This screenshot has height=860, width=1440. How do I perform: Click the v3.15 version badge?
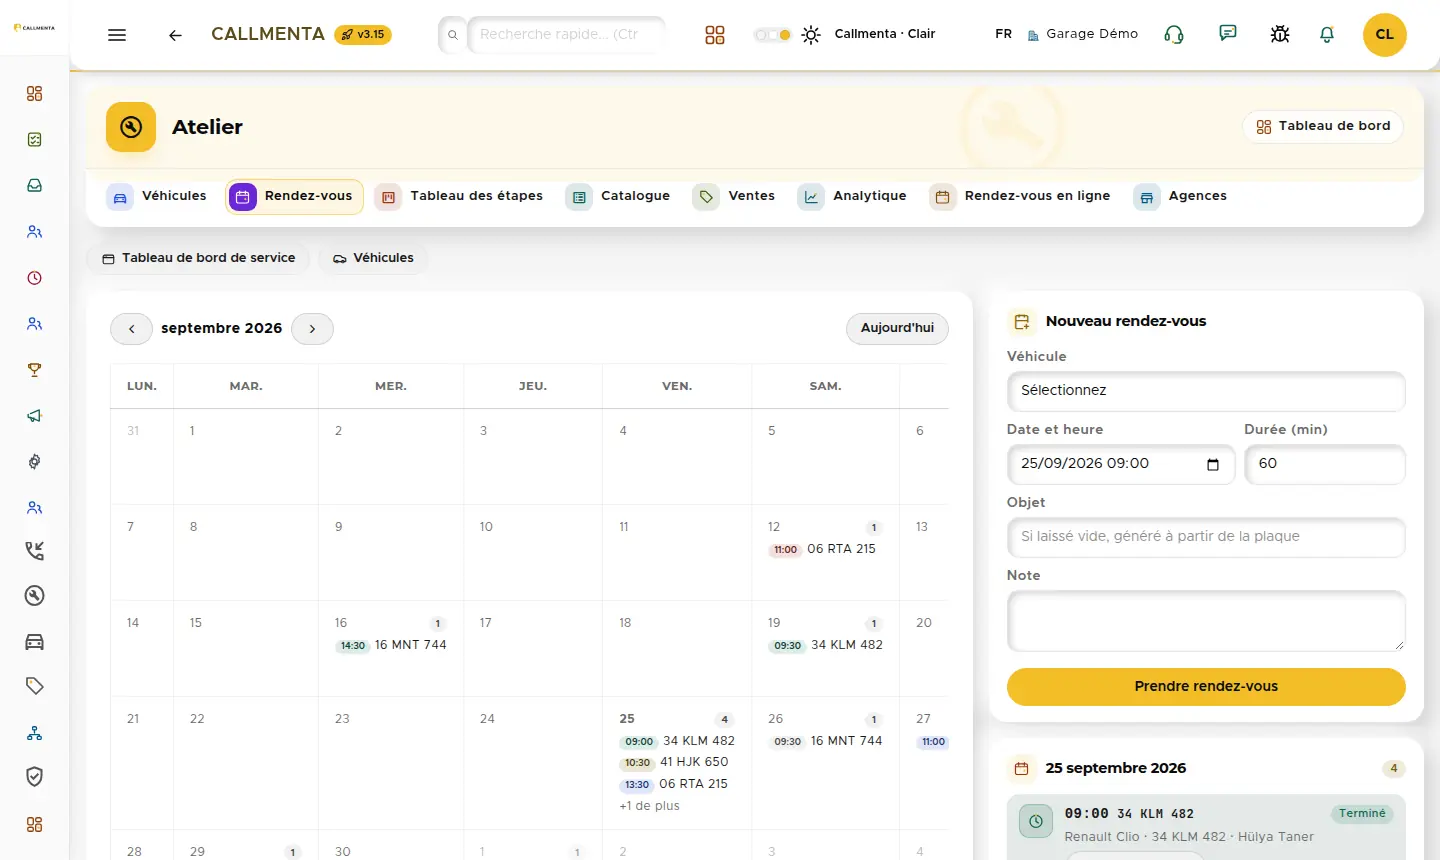[x=363, y=35]
